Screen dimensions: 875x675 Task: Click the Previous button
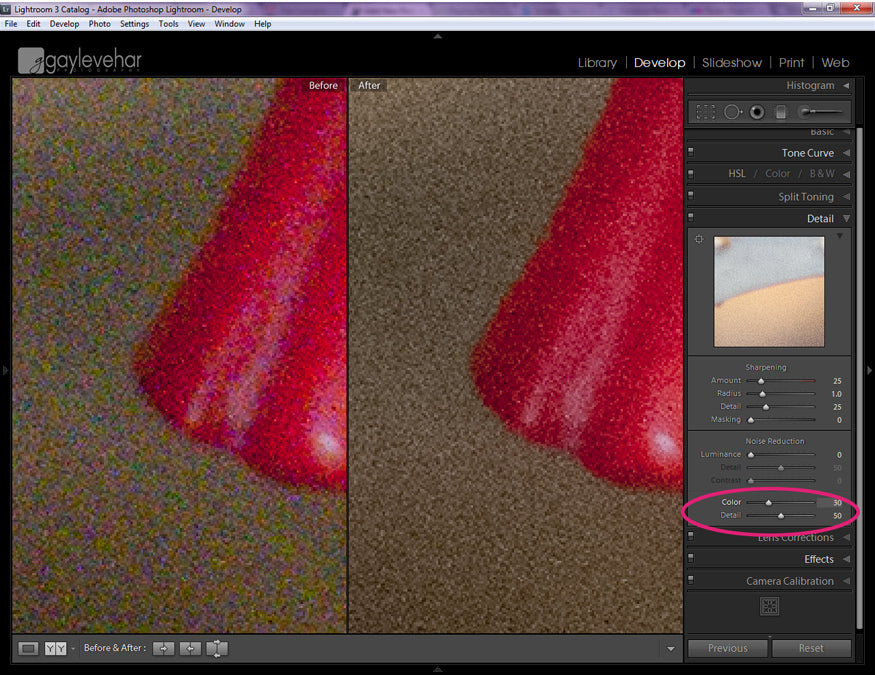(x=727, y=648)
